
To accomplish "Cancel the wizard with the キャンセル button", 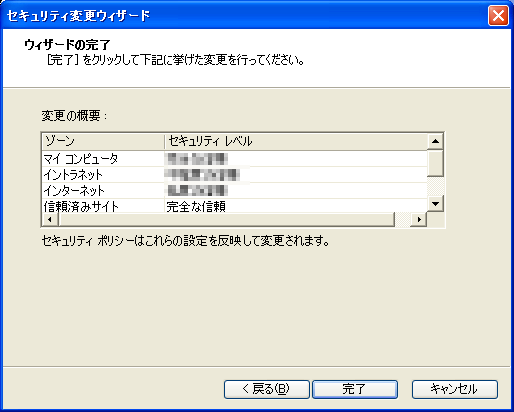I will (455, 389).
